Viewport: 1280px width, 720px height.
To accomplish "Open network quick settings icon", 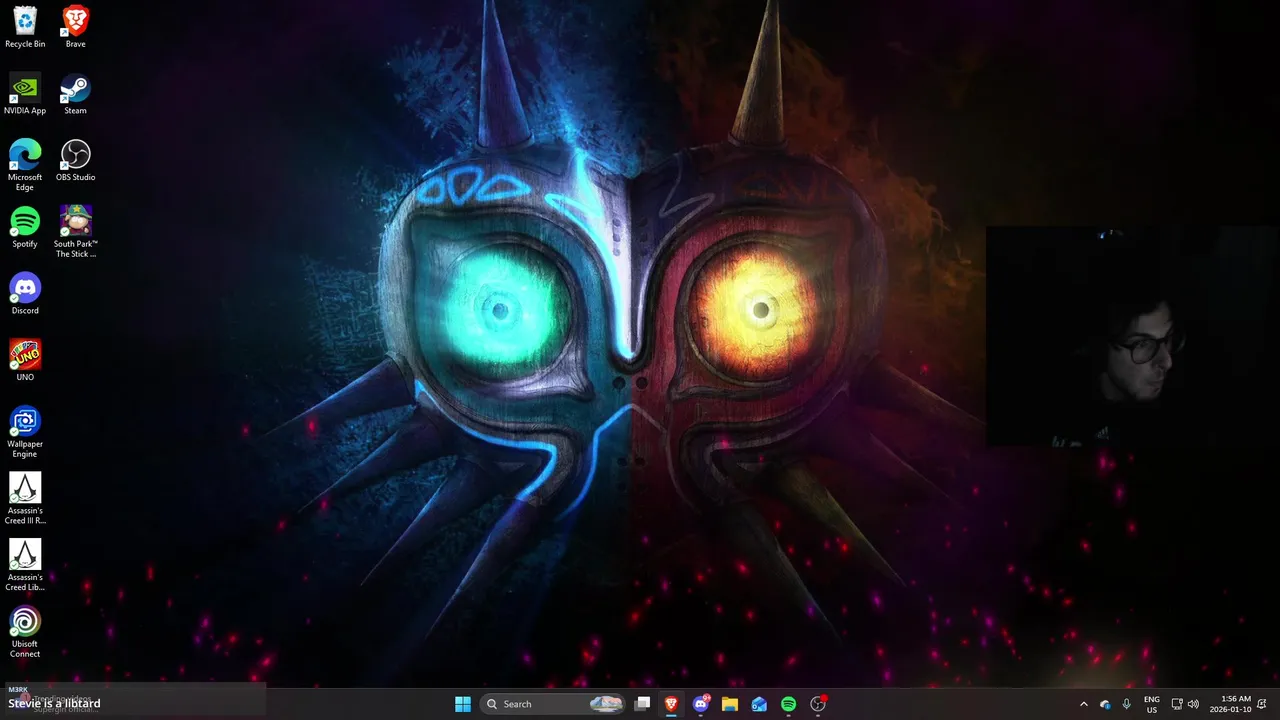I will (x=1177, y=704).
